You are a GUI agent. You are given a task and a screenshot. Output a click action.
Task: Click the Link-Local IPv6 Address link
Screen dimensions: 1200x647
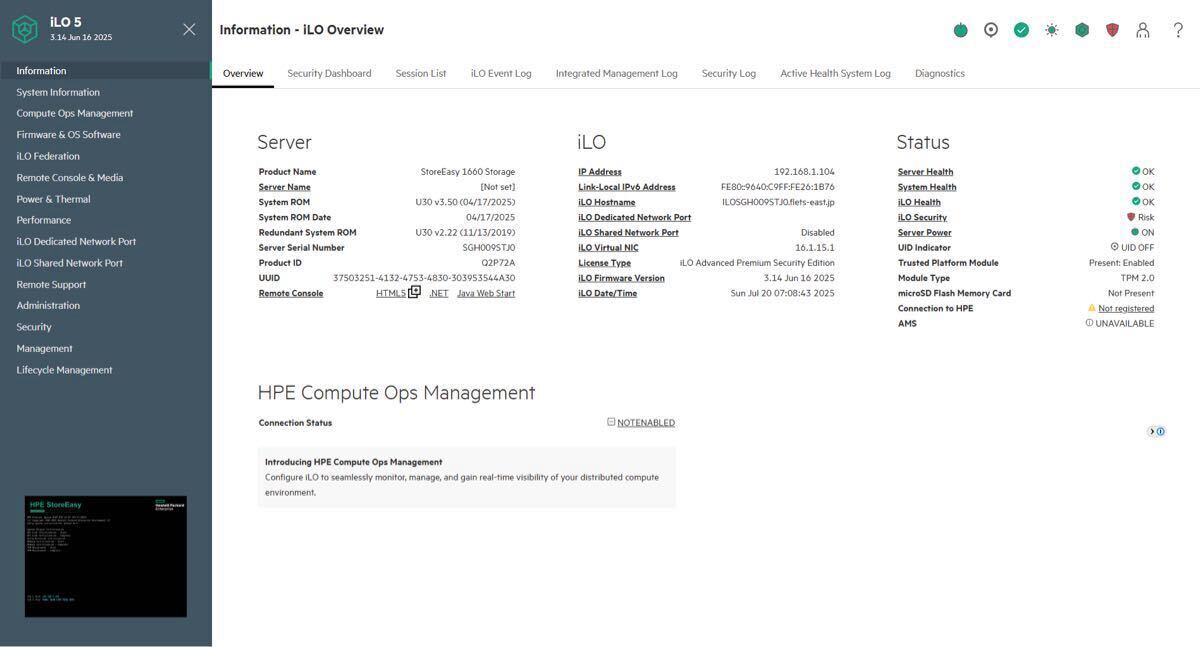click(627, 187)
